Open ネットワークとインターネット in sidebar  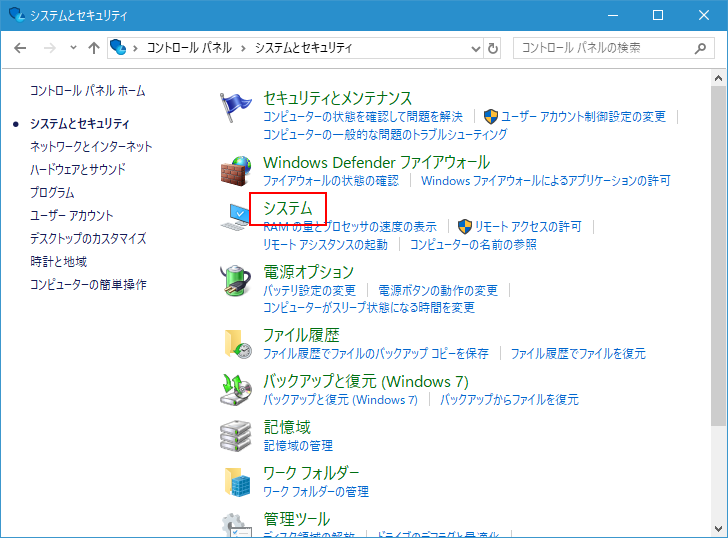(x=91, y=147)
